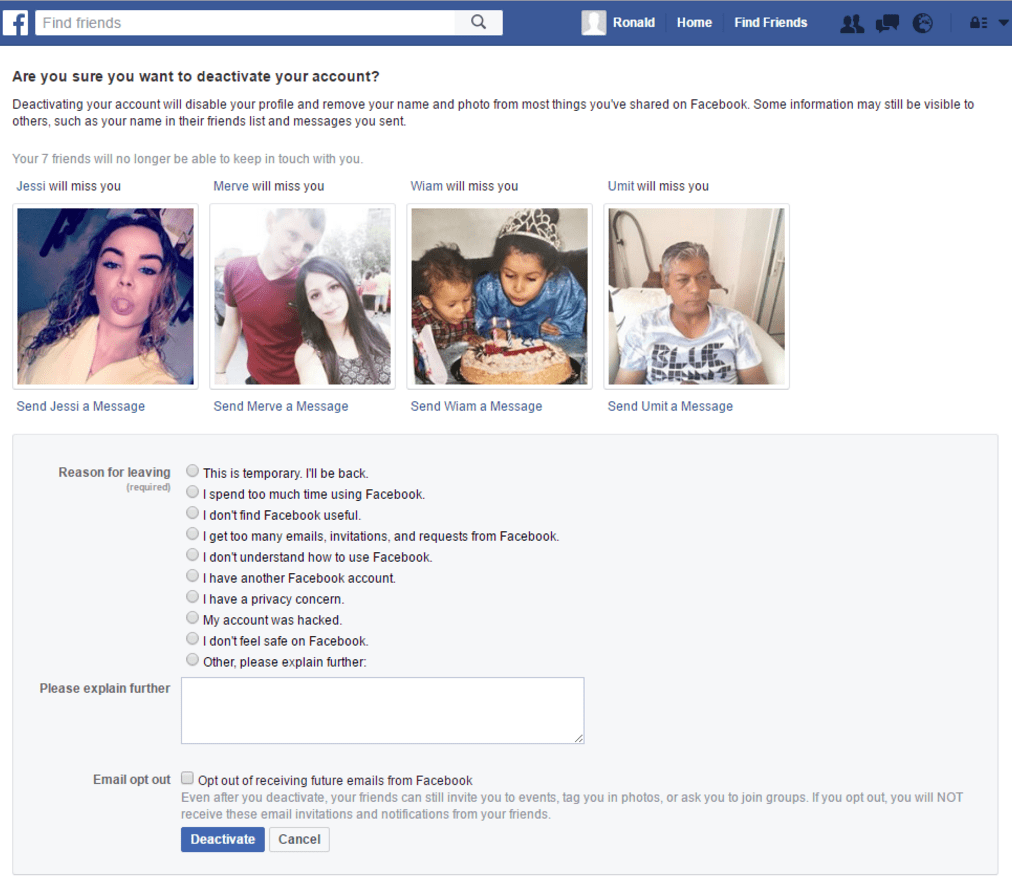This screenshot has width=1012, height=888.
Task: Select 'I don't find Facebook useful'
Action: click(192, 512)
